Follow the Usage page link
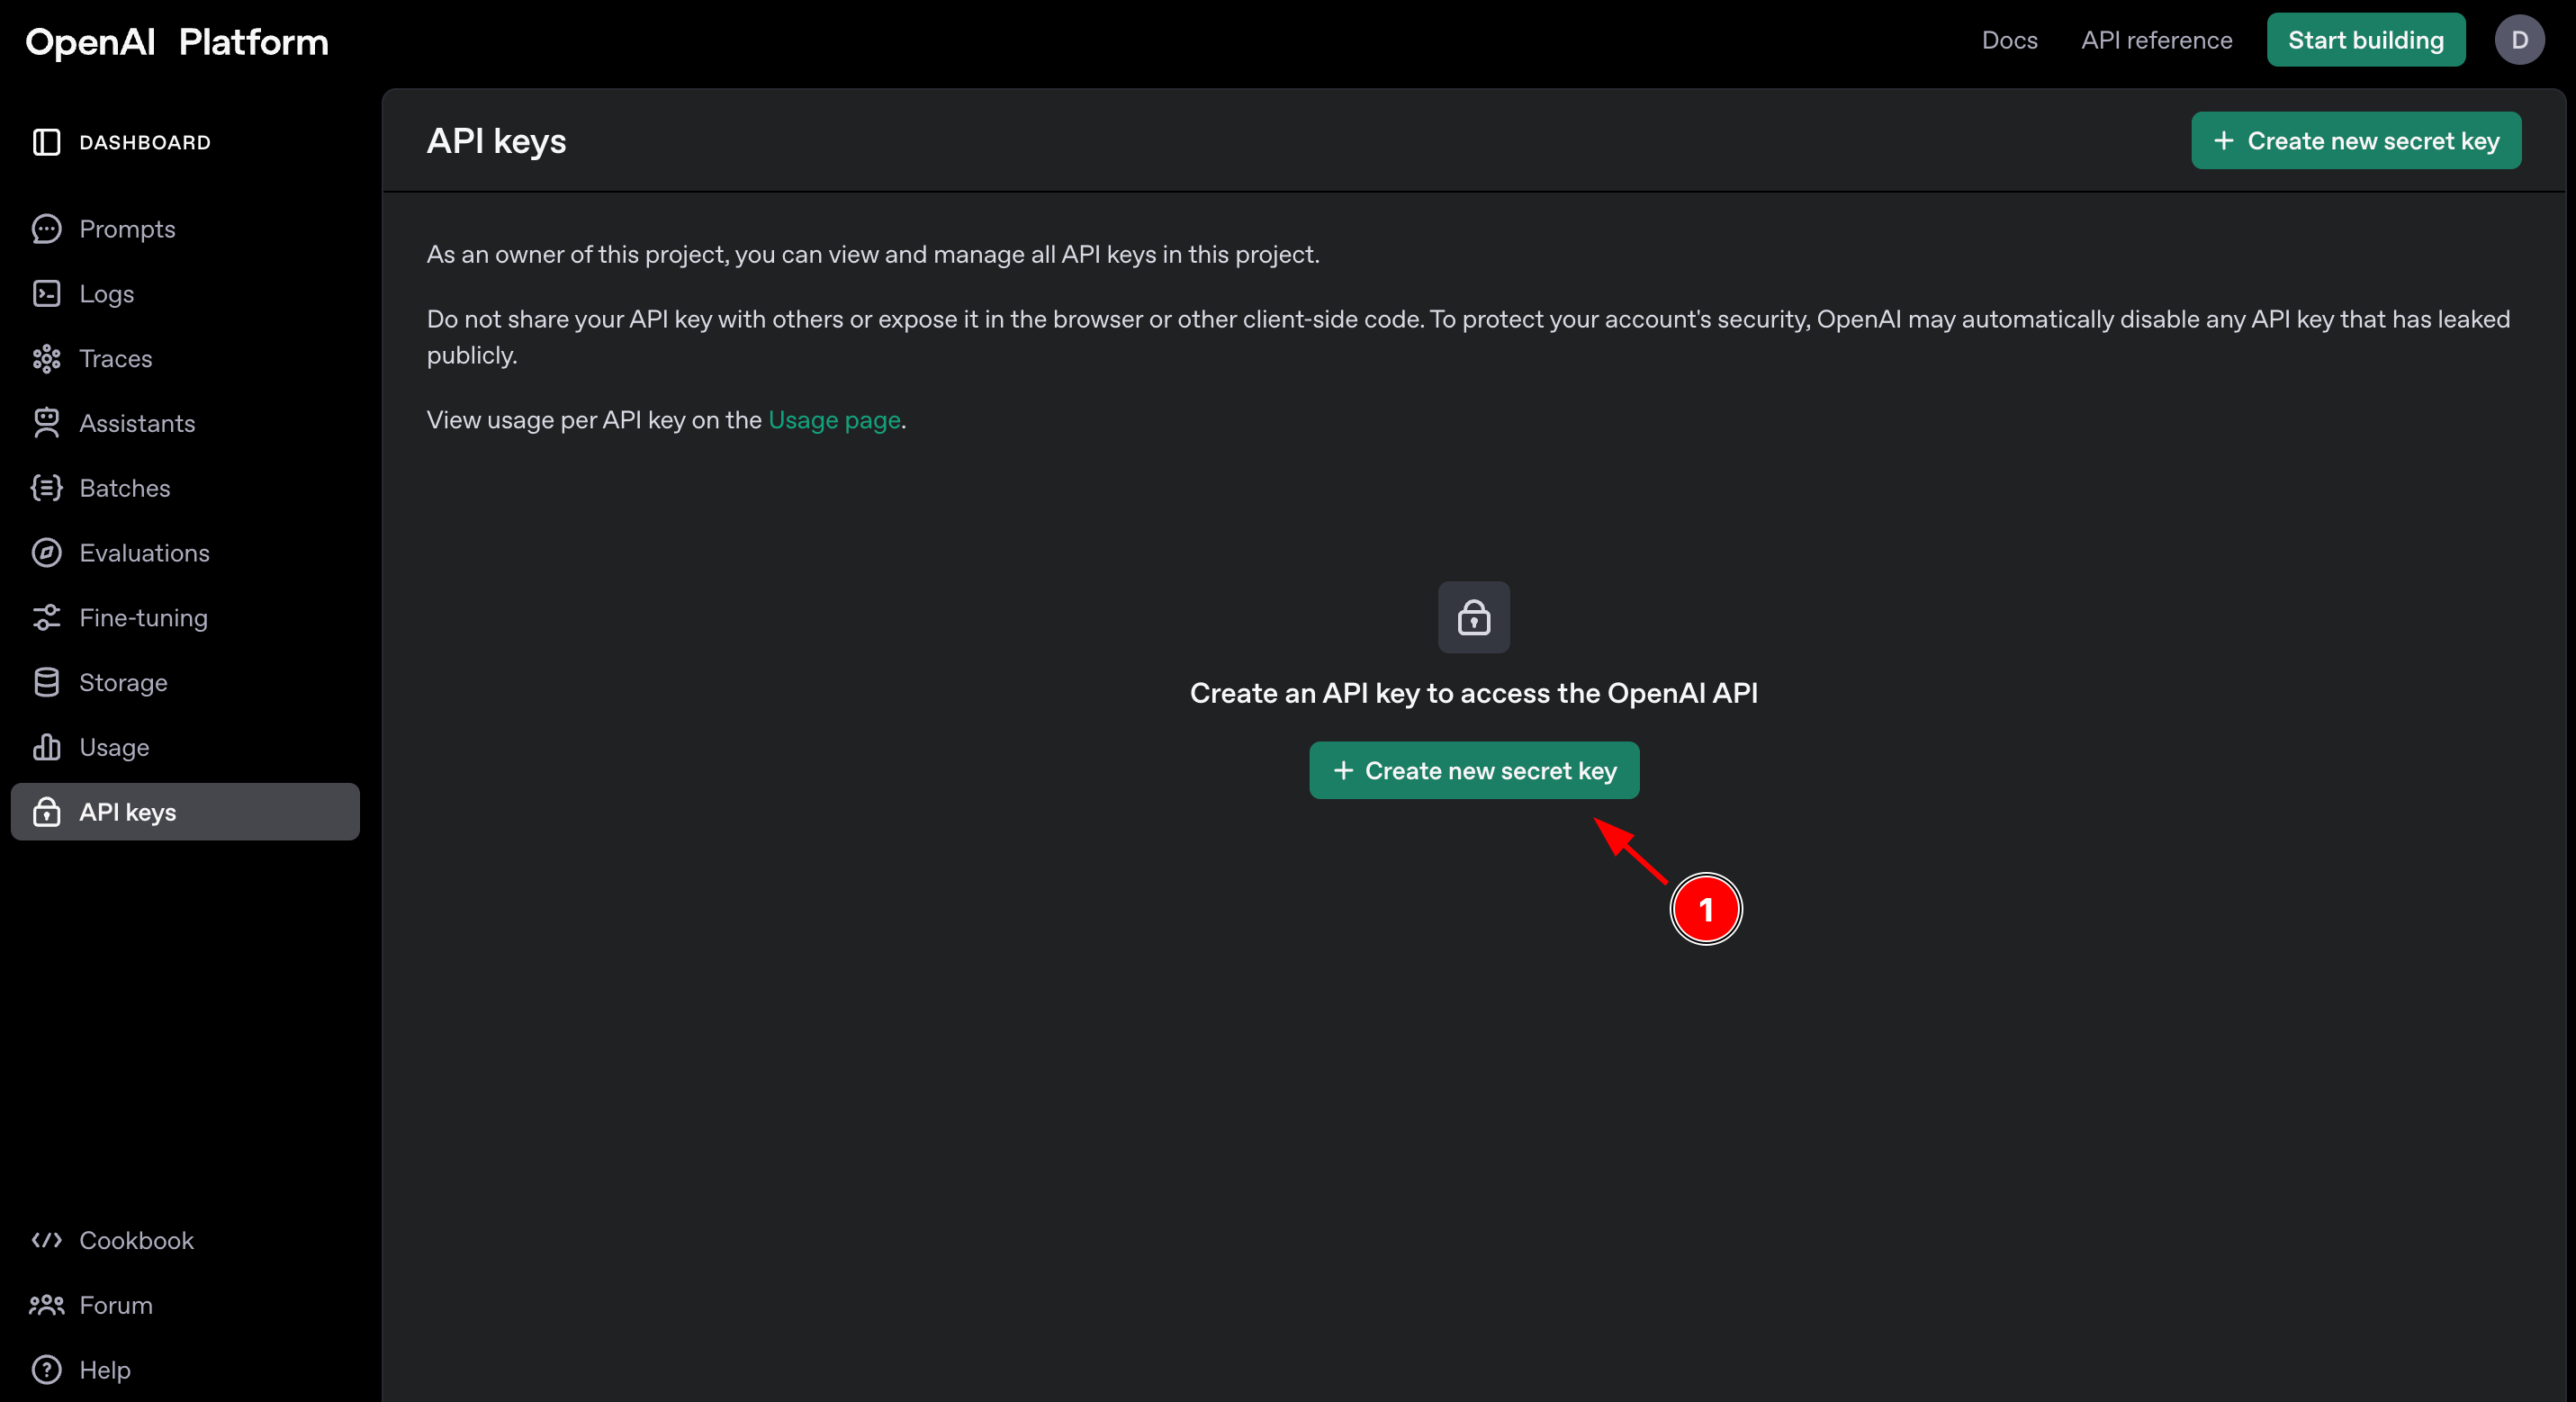2576x1402 pixels. [x=834, y=420]
